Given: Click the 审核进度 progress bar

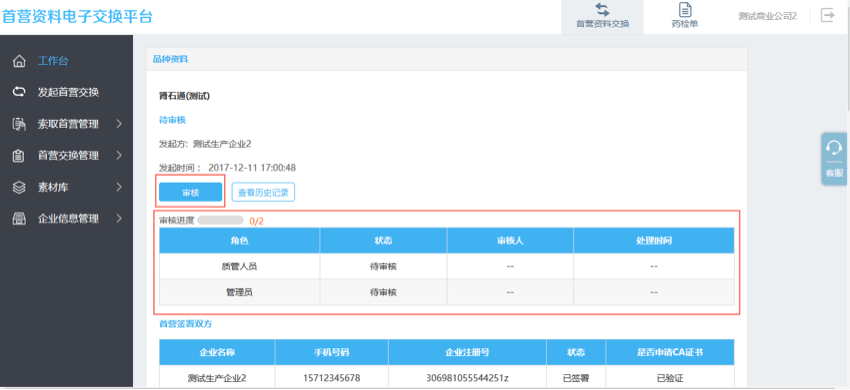Looking at the screenshot, I should pyautogui.click(x=220, y=220).
